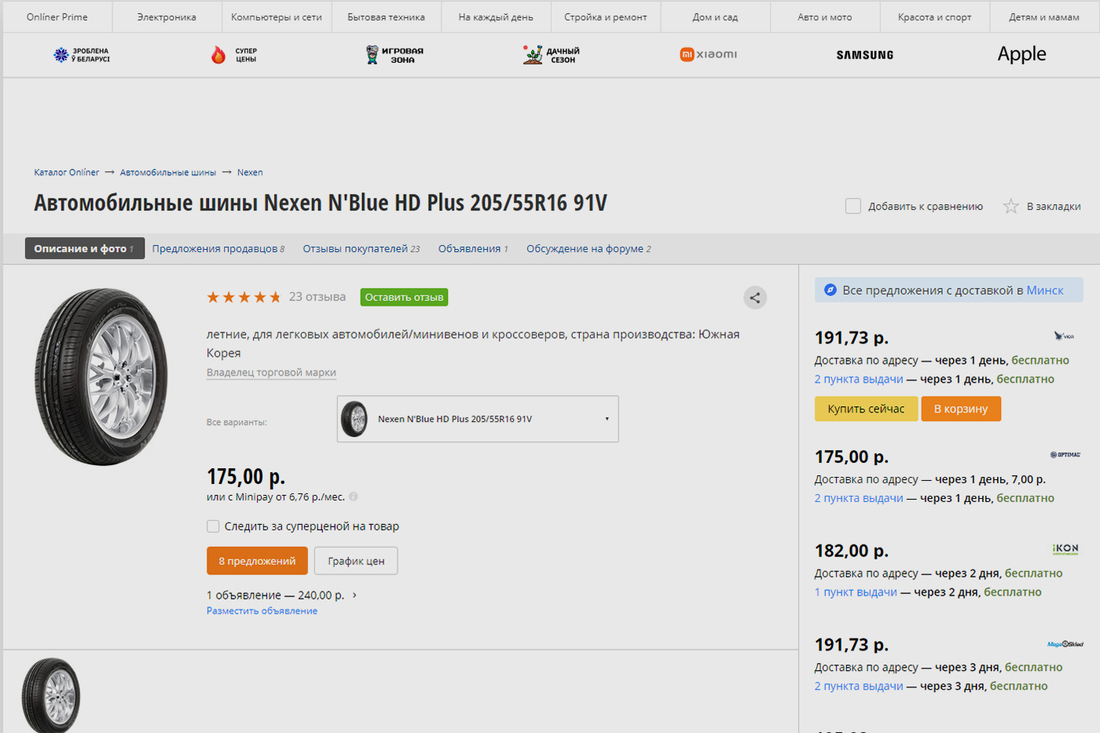This screenshot has height=733, width=1100.
Task: Open the Samsung brand logo
Action: click(x=865, y=55)
